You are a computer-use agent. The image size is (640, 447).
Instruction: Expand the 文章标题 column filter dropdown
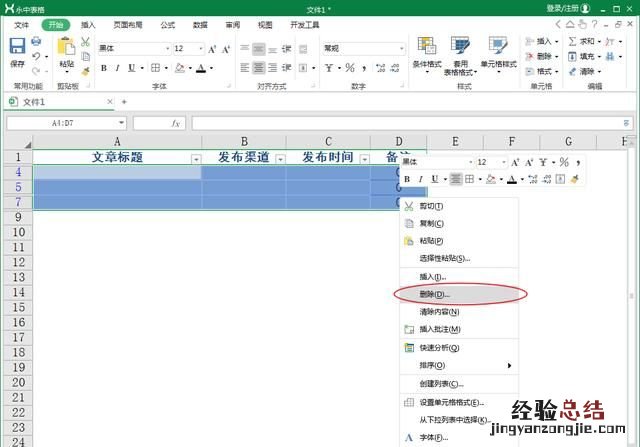(195, 159)
